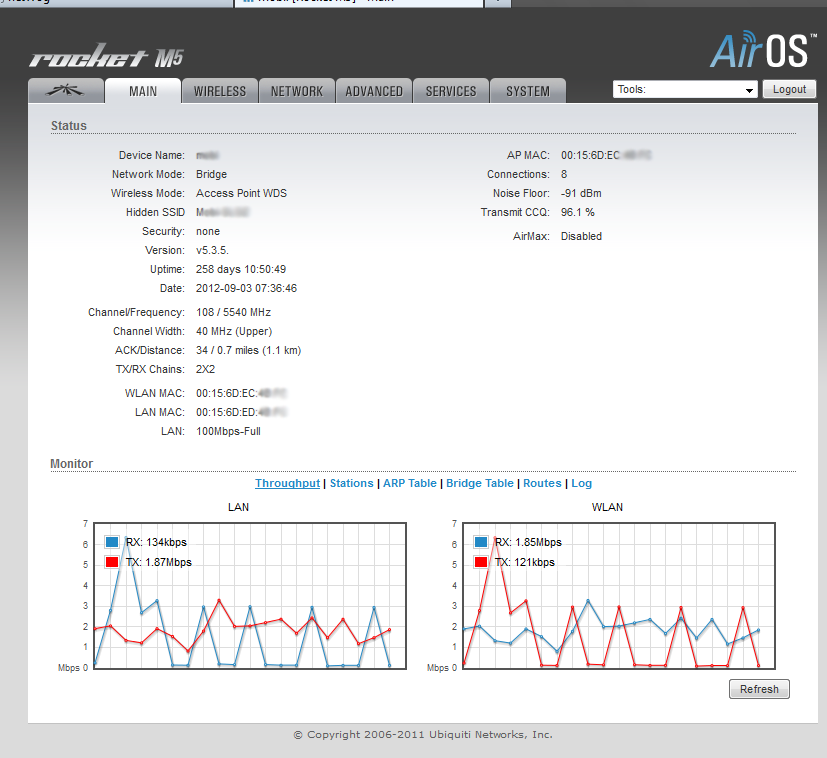Screen dimensions: 827x758
Task: Click the Refresh button
Action: coord(759,689)
